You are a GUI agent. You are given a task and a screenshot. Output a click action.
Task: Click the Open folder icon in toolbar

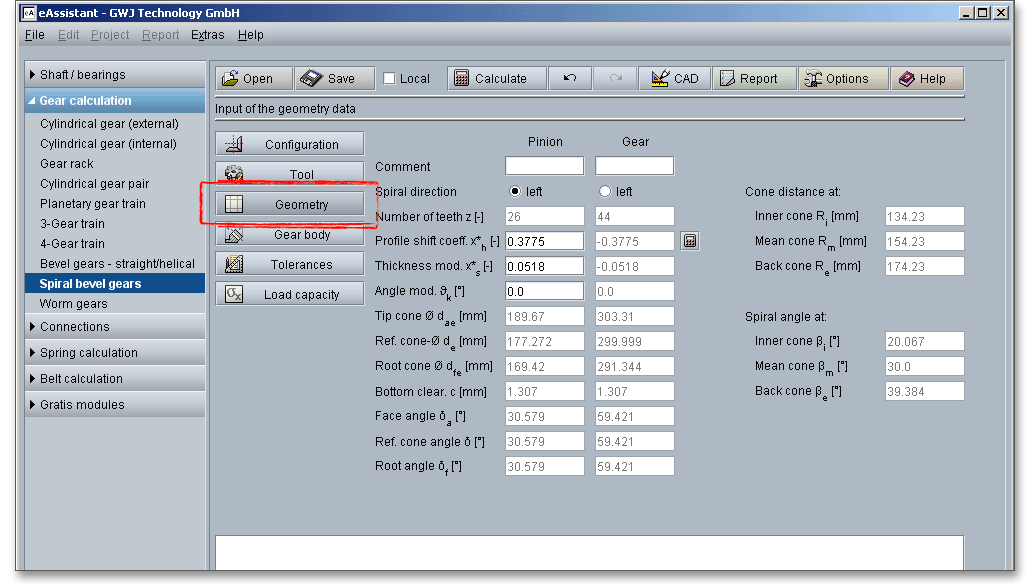231,79
